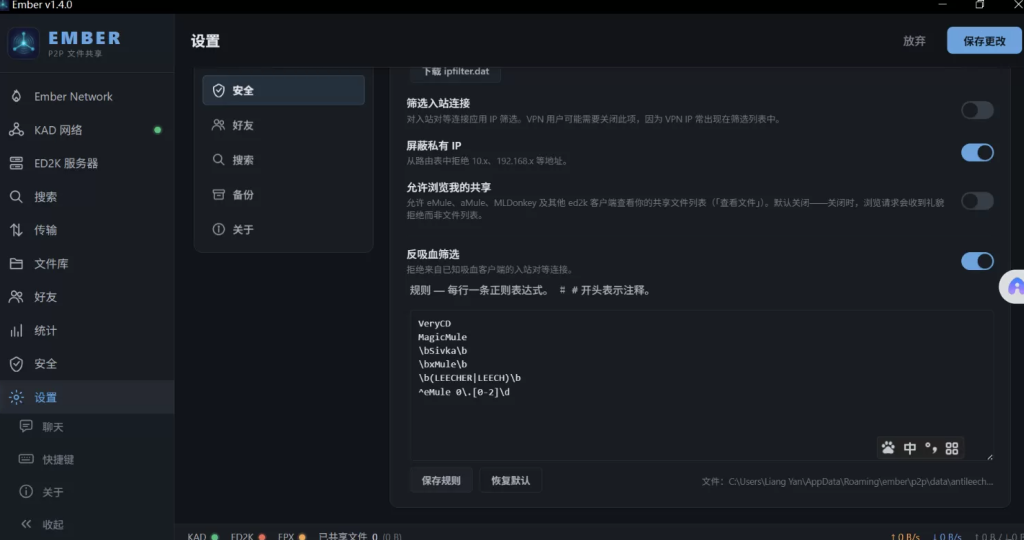Screen dimensions: 1024x540
Task: Select the 搜索 settings tab
Action: pyautogui.click(x=283, y=160)
